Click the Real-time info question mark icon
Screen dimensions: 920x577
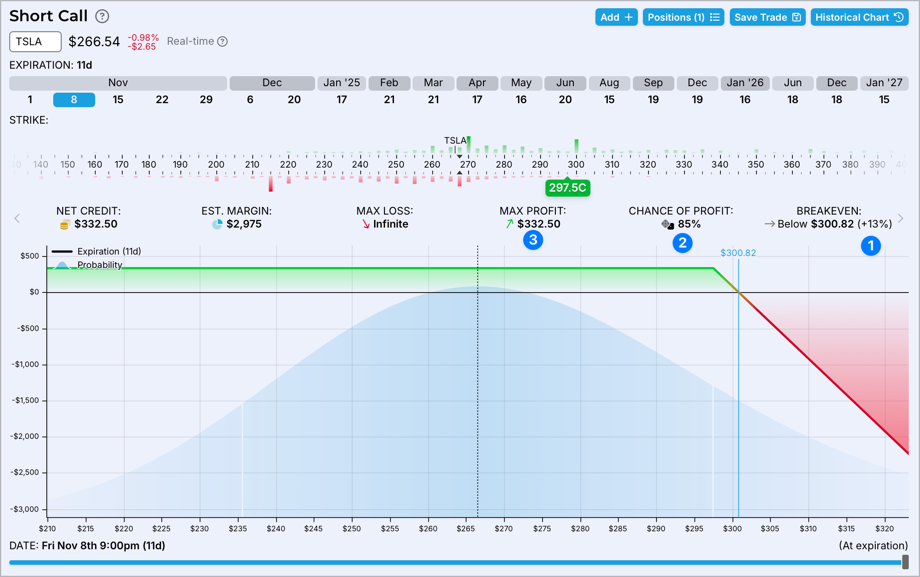(x=222, y=42)
